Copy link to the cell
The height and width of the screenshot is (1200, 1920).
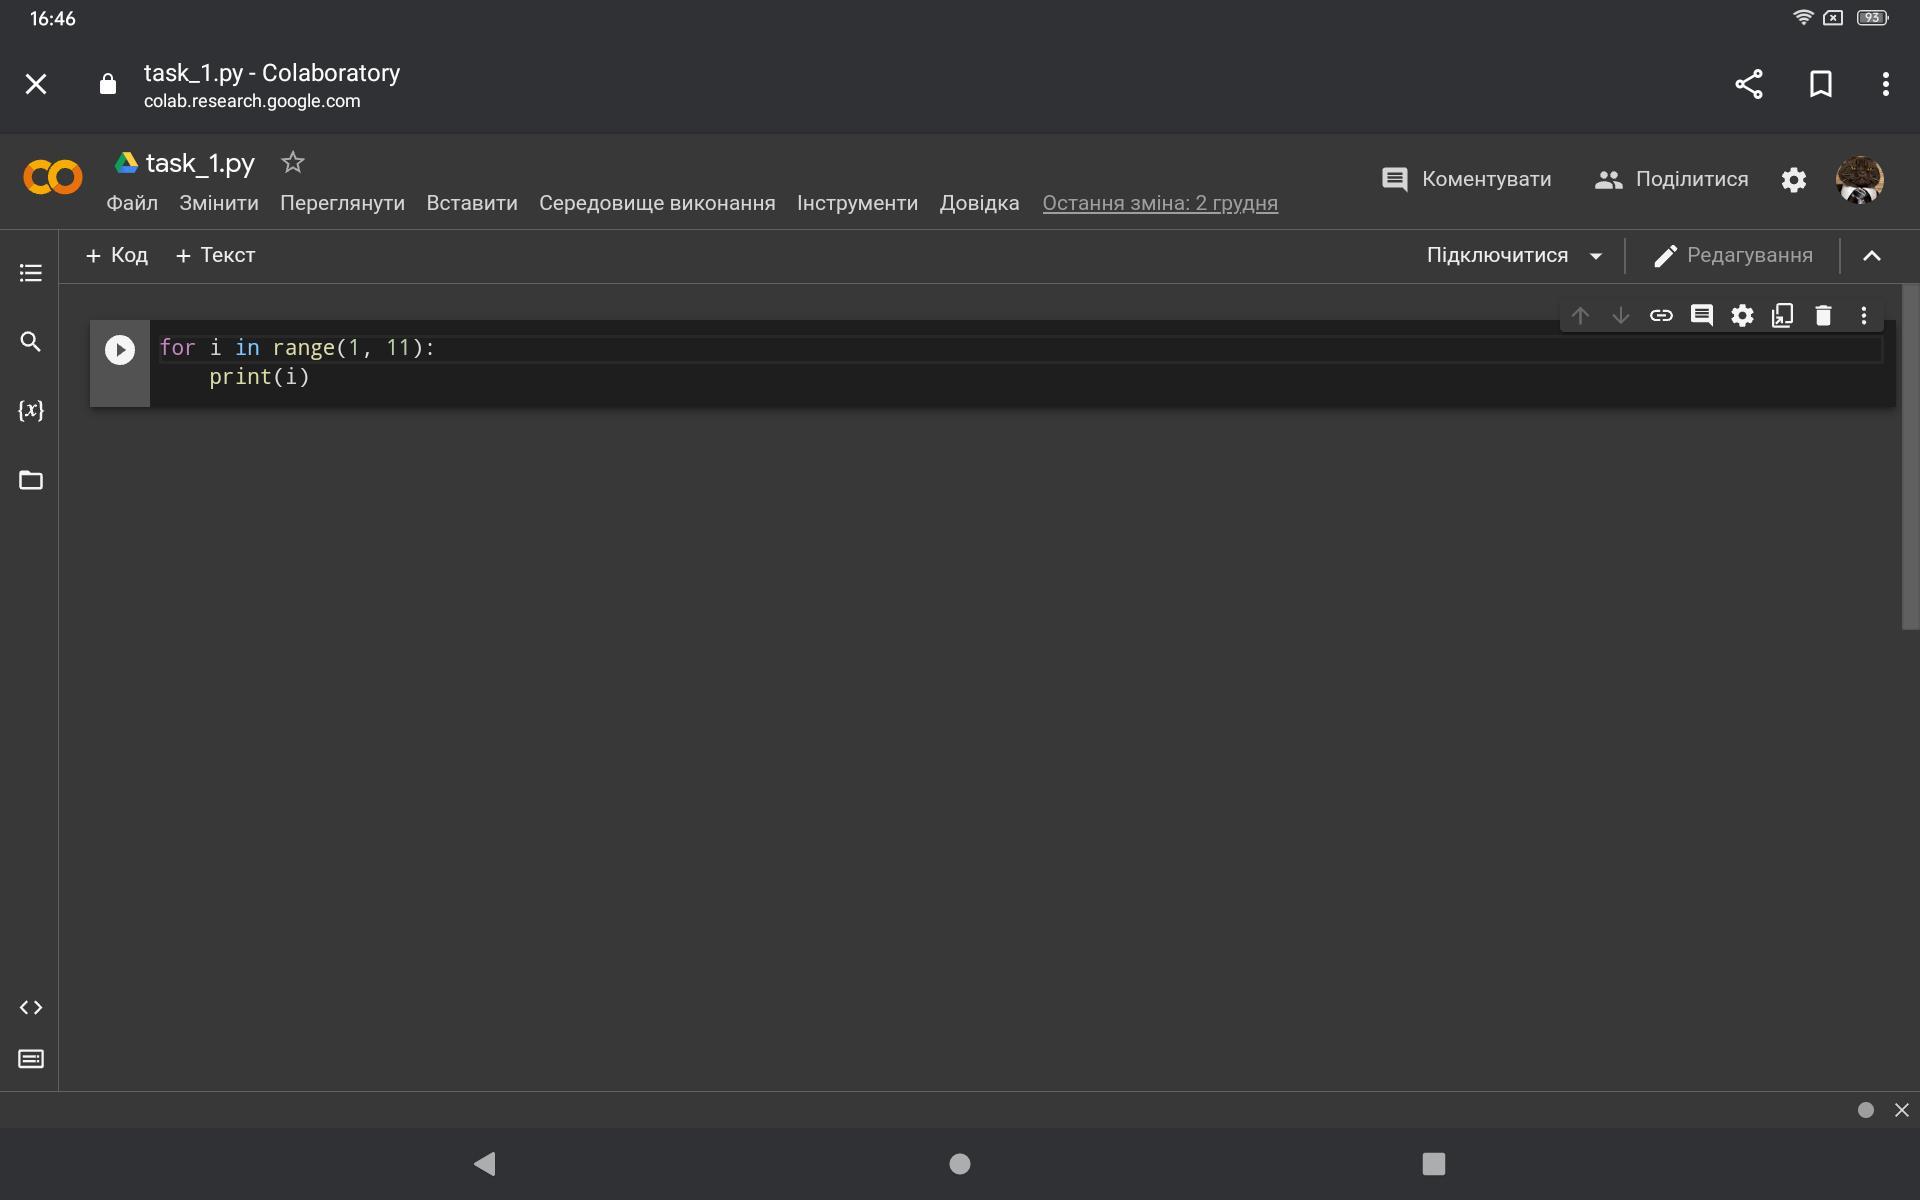pos(1661,316)
